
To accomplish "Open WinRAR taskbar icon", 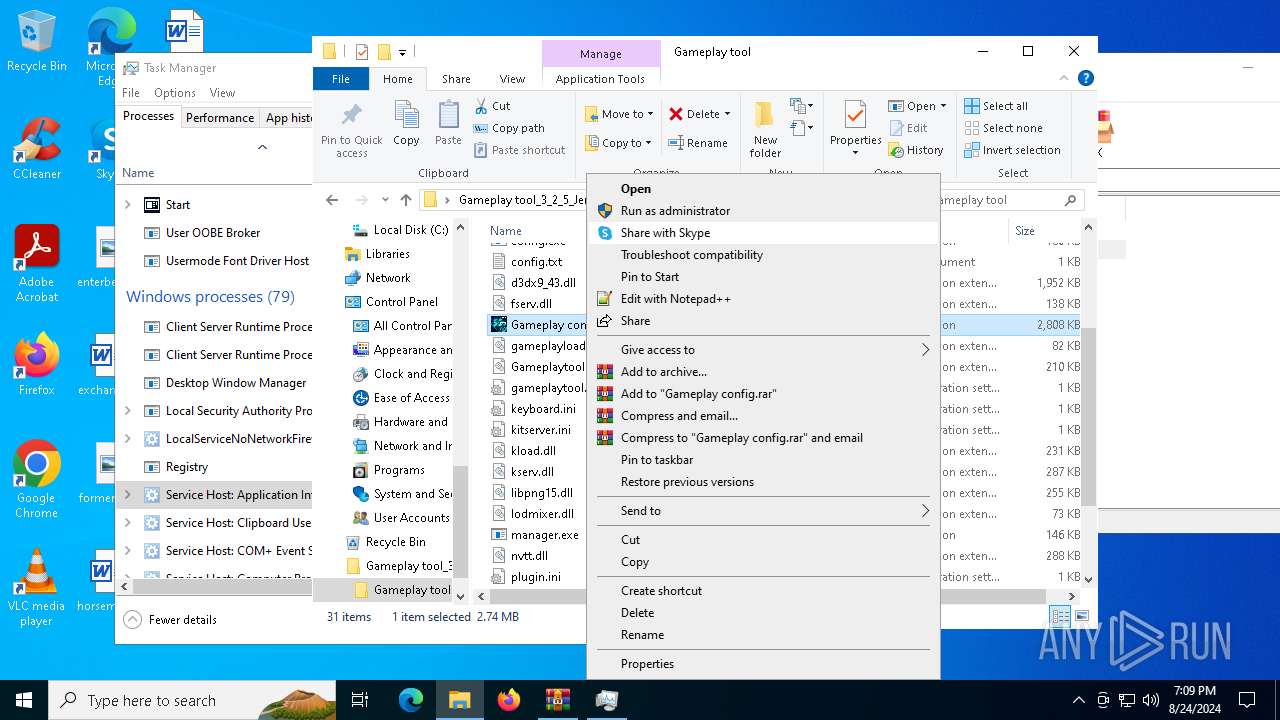I will (557, 700).
